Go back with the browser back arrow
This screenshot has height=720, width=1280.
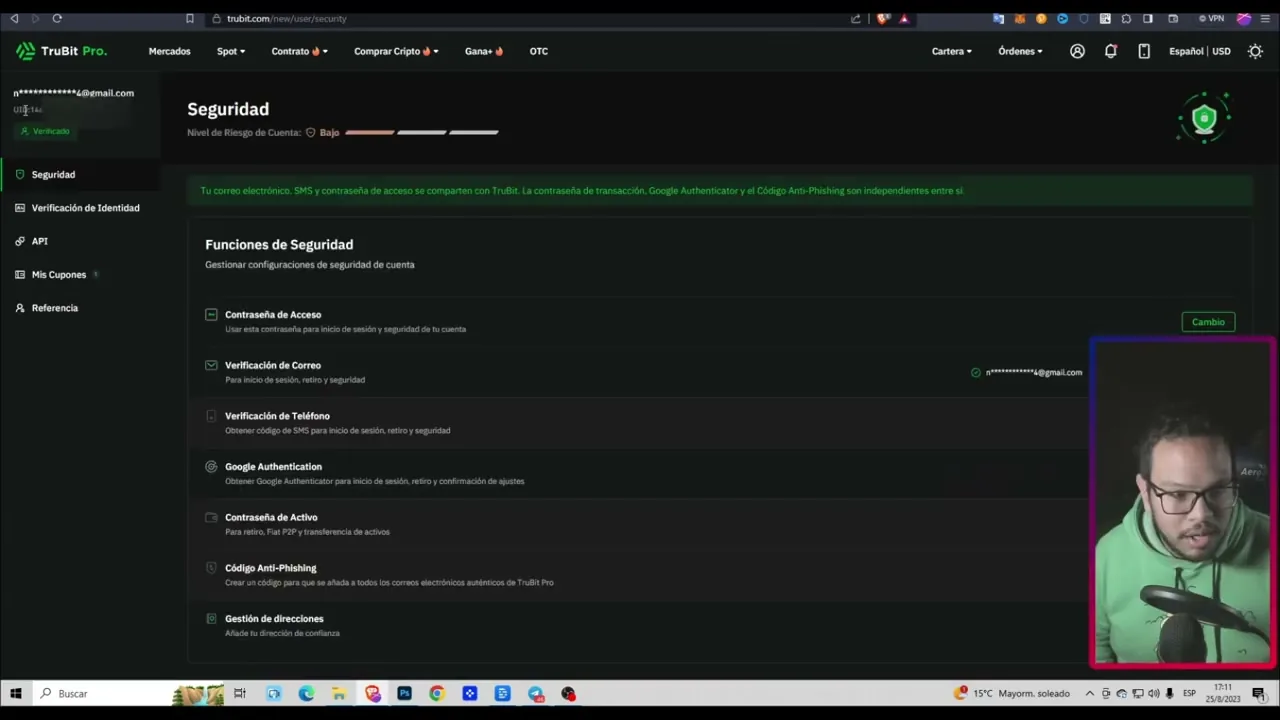(14, 18)
